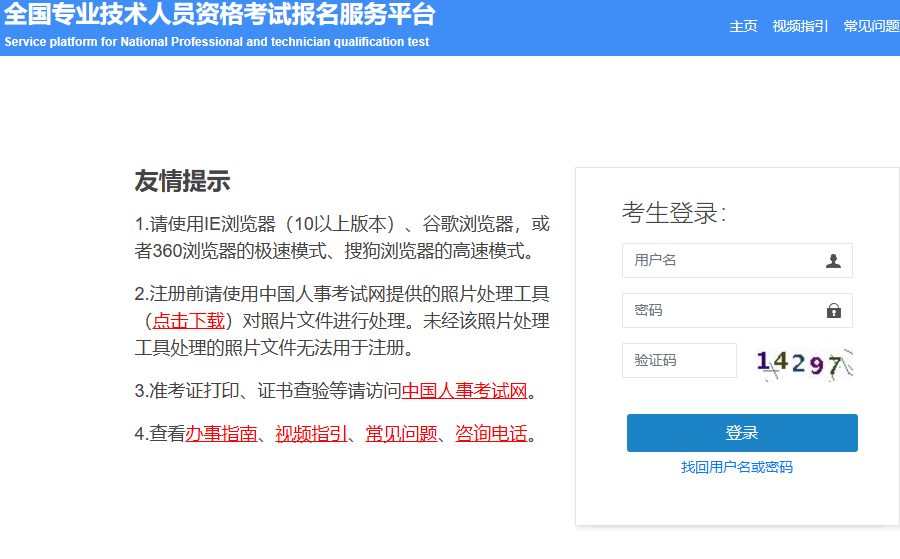
Task: Click the Chinese platform title in the header
Action: [220, 15]
